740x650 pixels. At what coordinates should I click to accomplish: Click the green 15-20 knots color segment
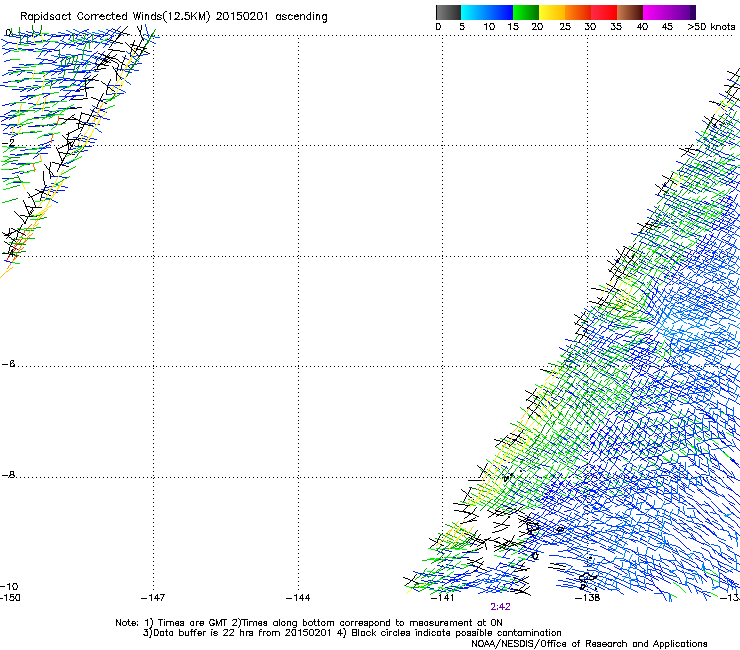(x=526, y=12)
